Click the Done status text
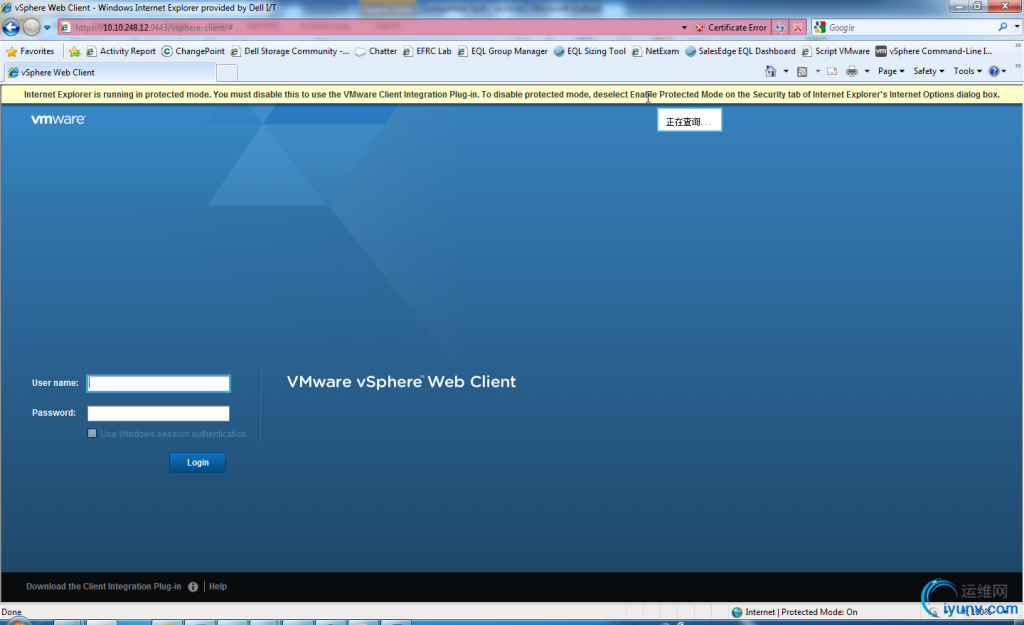The width and height of the screenshot is (1024, 625). 11,612
